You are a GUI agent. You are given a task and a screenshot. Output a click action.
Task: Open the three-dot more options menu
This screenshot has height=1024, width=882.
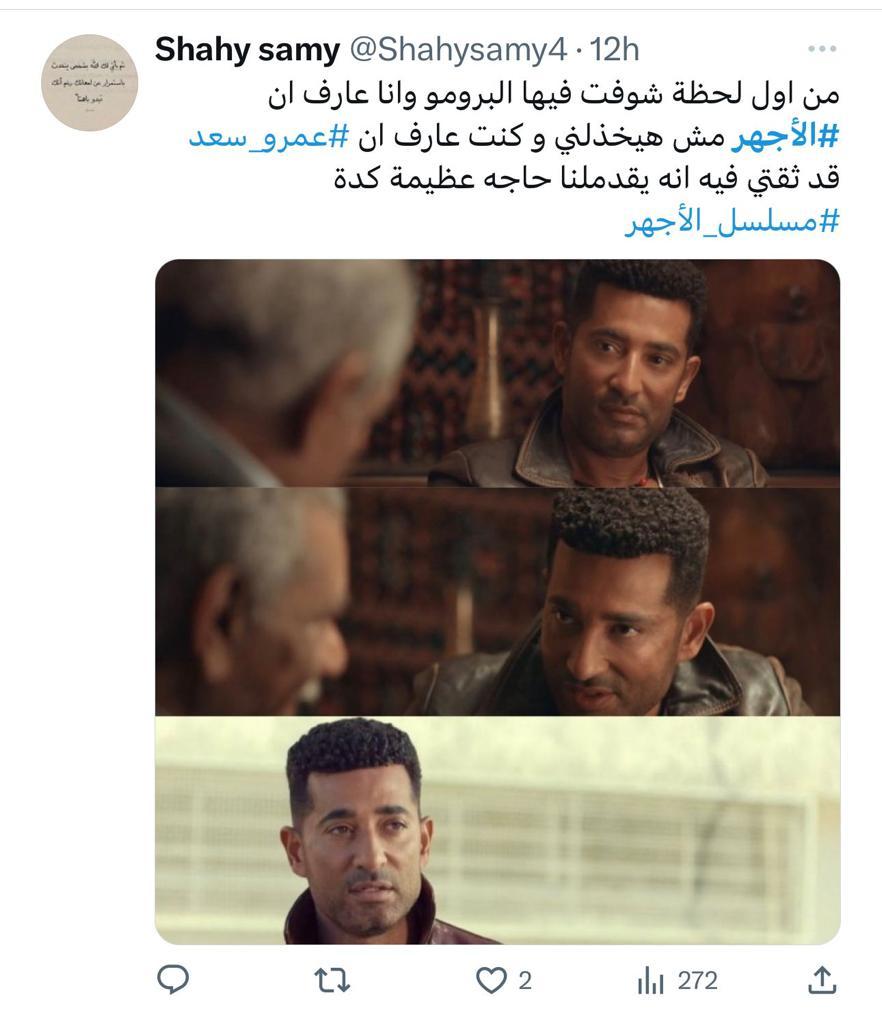[x=822, y=49]
